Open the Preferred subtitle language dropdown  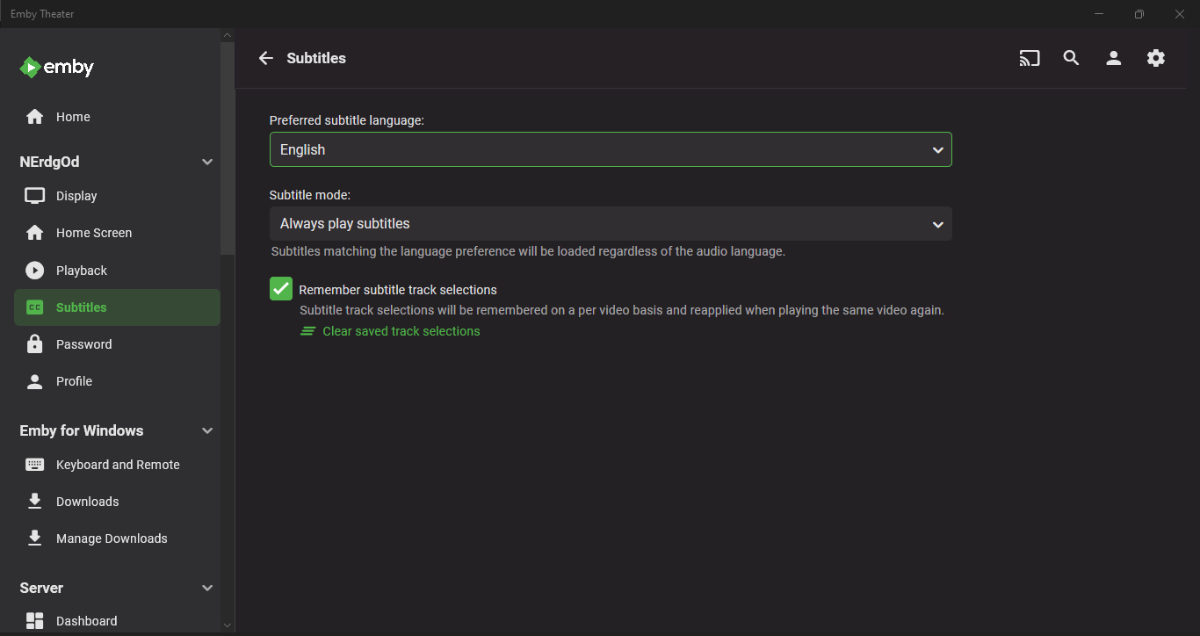coord(610,150)
